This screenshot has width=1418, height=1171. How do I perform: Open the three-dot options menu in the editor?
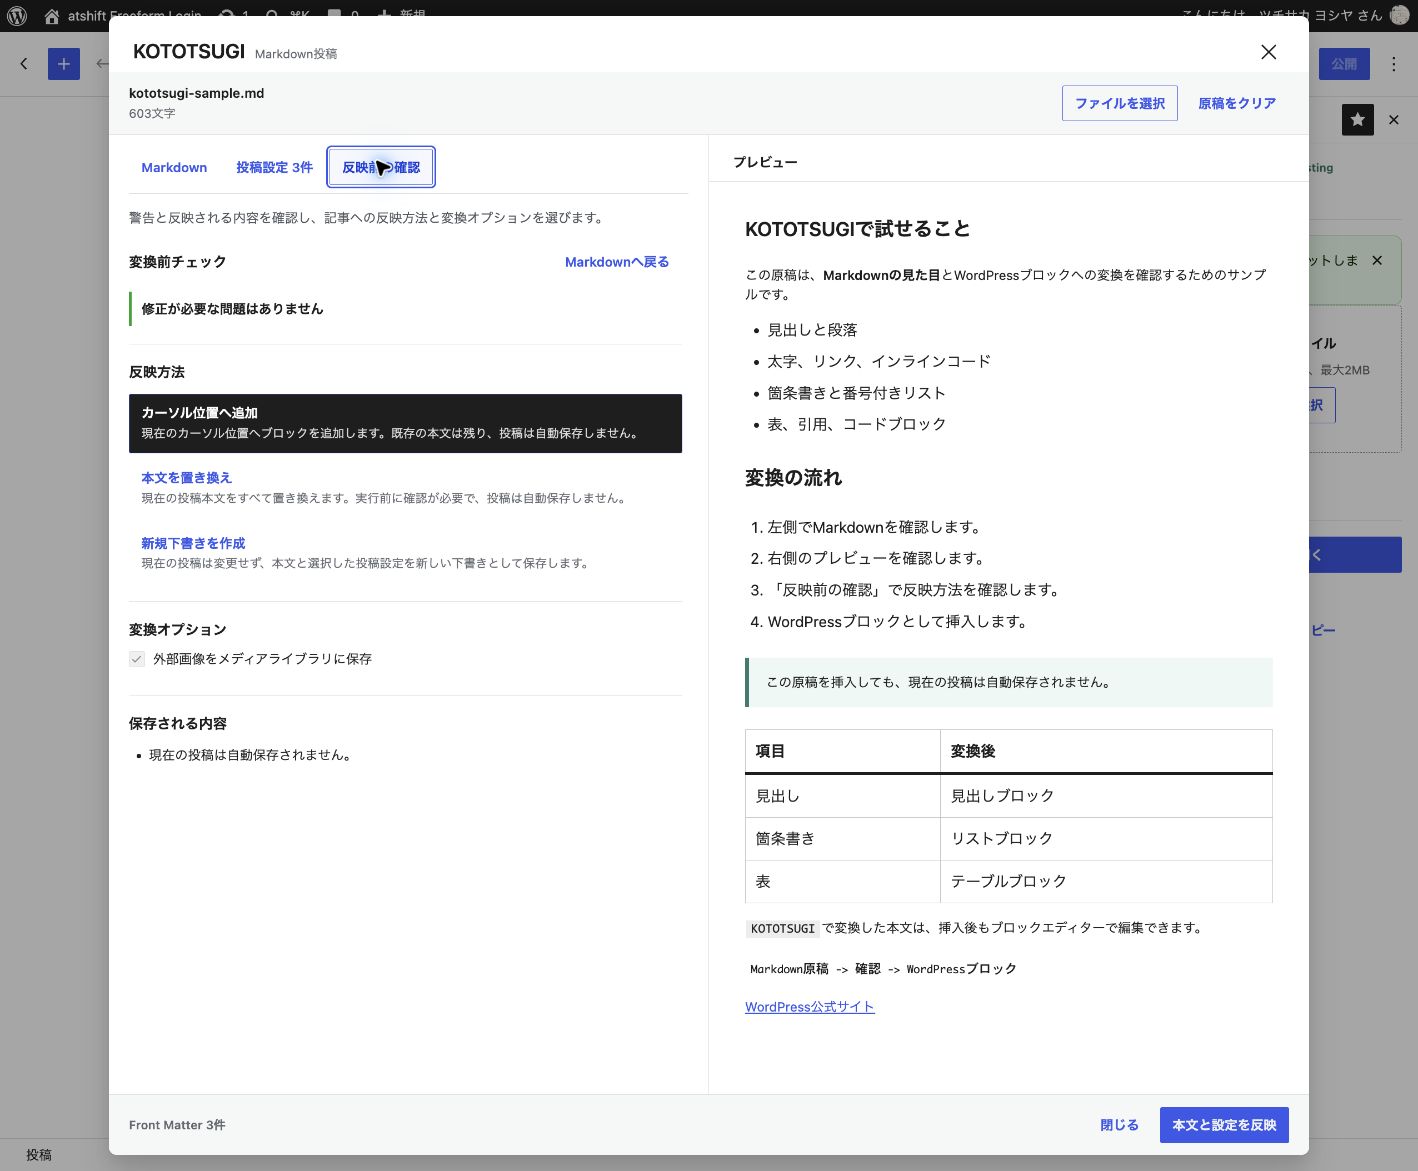(x=1394, y=64)
